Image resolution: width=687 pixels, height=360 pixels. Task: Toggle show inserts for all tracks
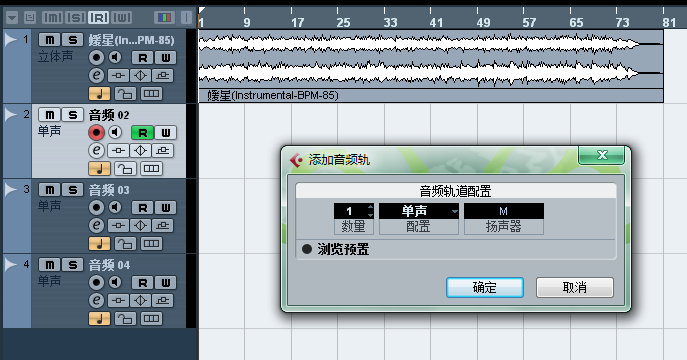[52, 18]
